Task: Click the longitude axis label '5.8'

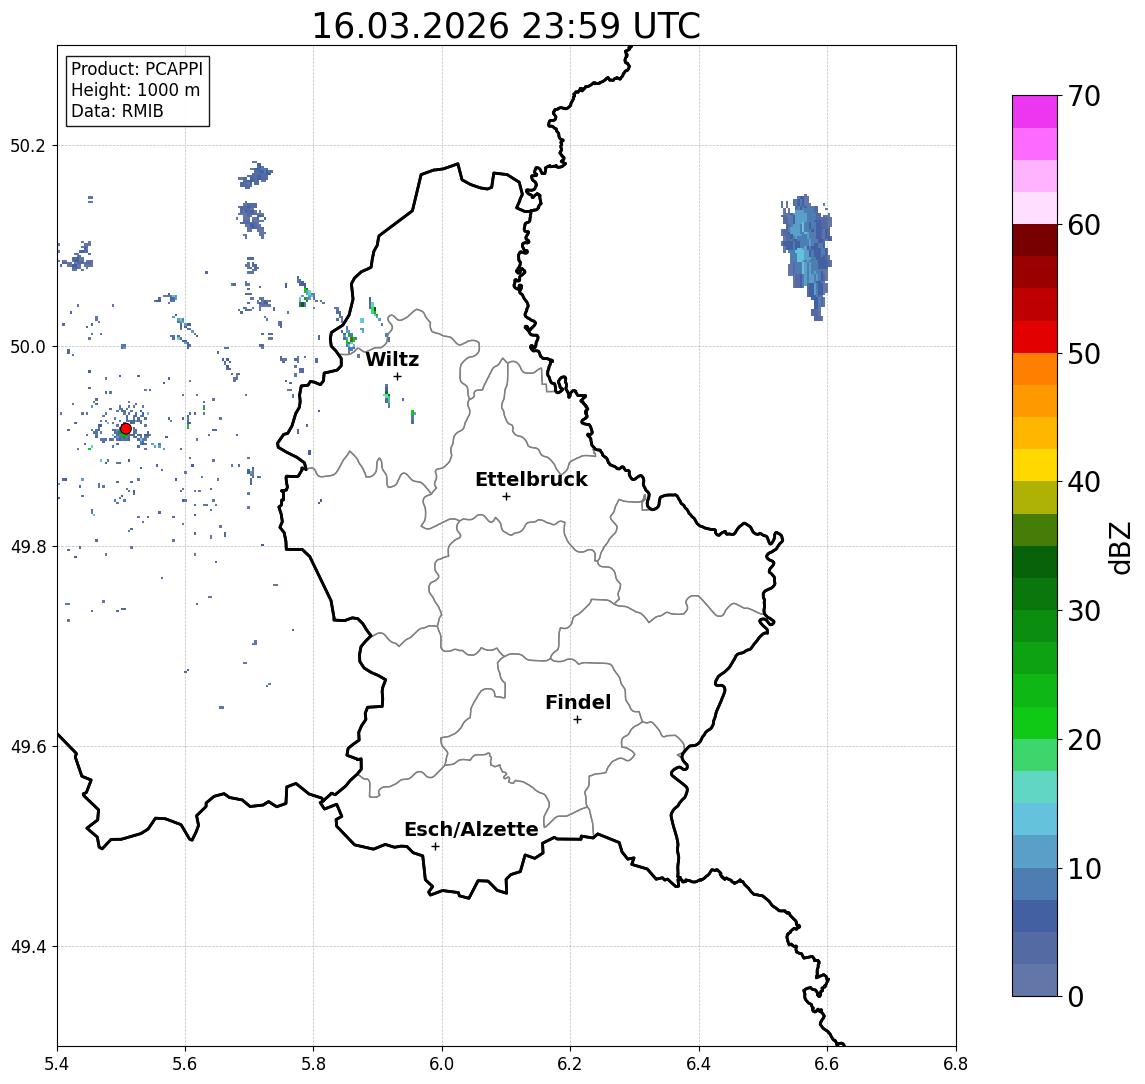Action: point(314,1064)
